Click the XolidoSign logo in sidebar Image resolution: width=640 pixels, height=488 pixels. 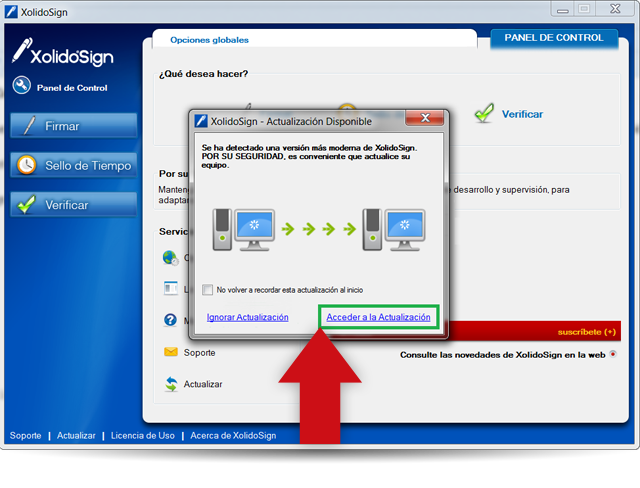(x=63, y=53)
